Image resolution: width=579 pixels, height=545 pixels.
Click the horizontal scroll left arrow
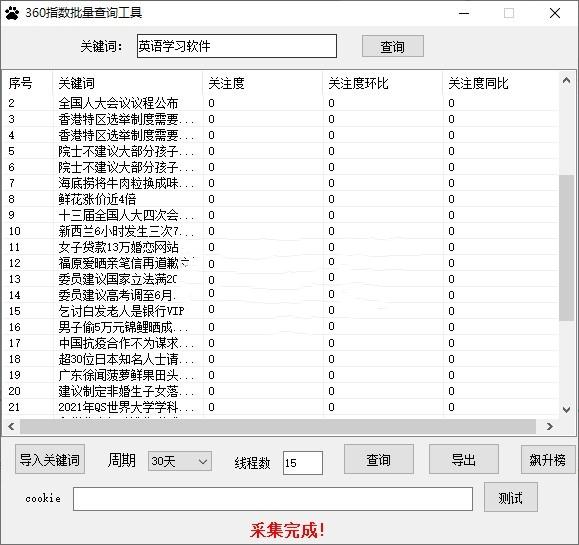tap(11, 426)
